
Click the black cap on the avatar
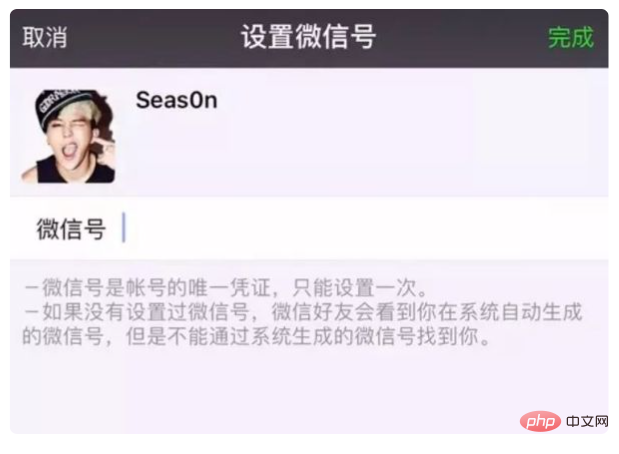pyautogui.click(x=63, y=107)
